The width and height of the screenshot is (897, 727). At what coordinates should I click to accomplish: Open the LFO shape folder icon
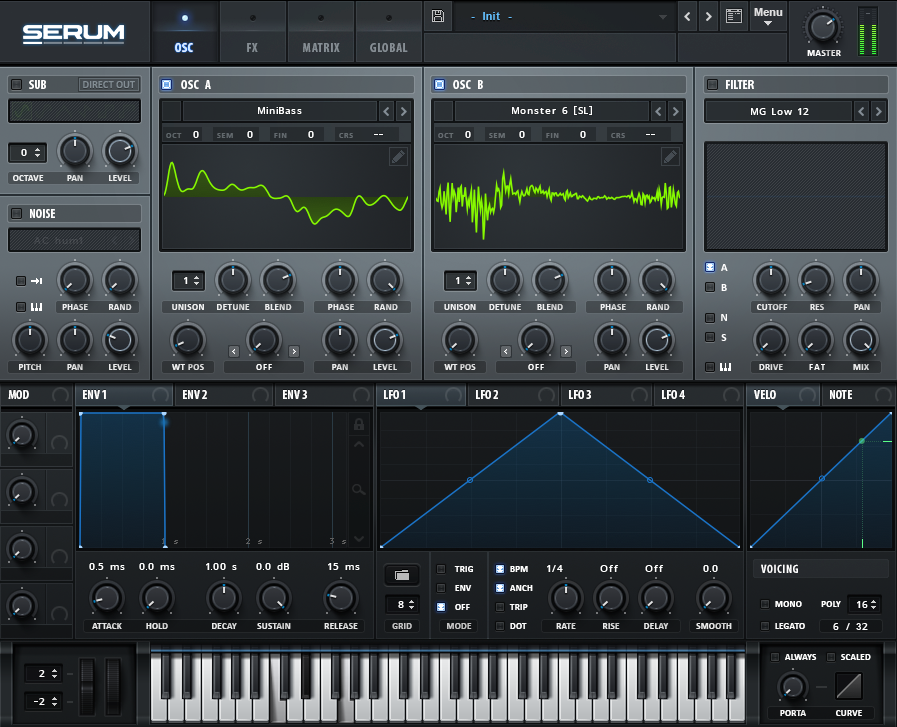click(x=402, y=575)
